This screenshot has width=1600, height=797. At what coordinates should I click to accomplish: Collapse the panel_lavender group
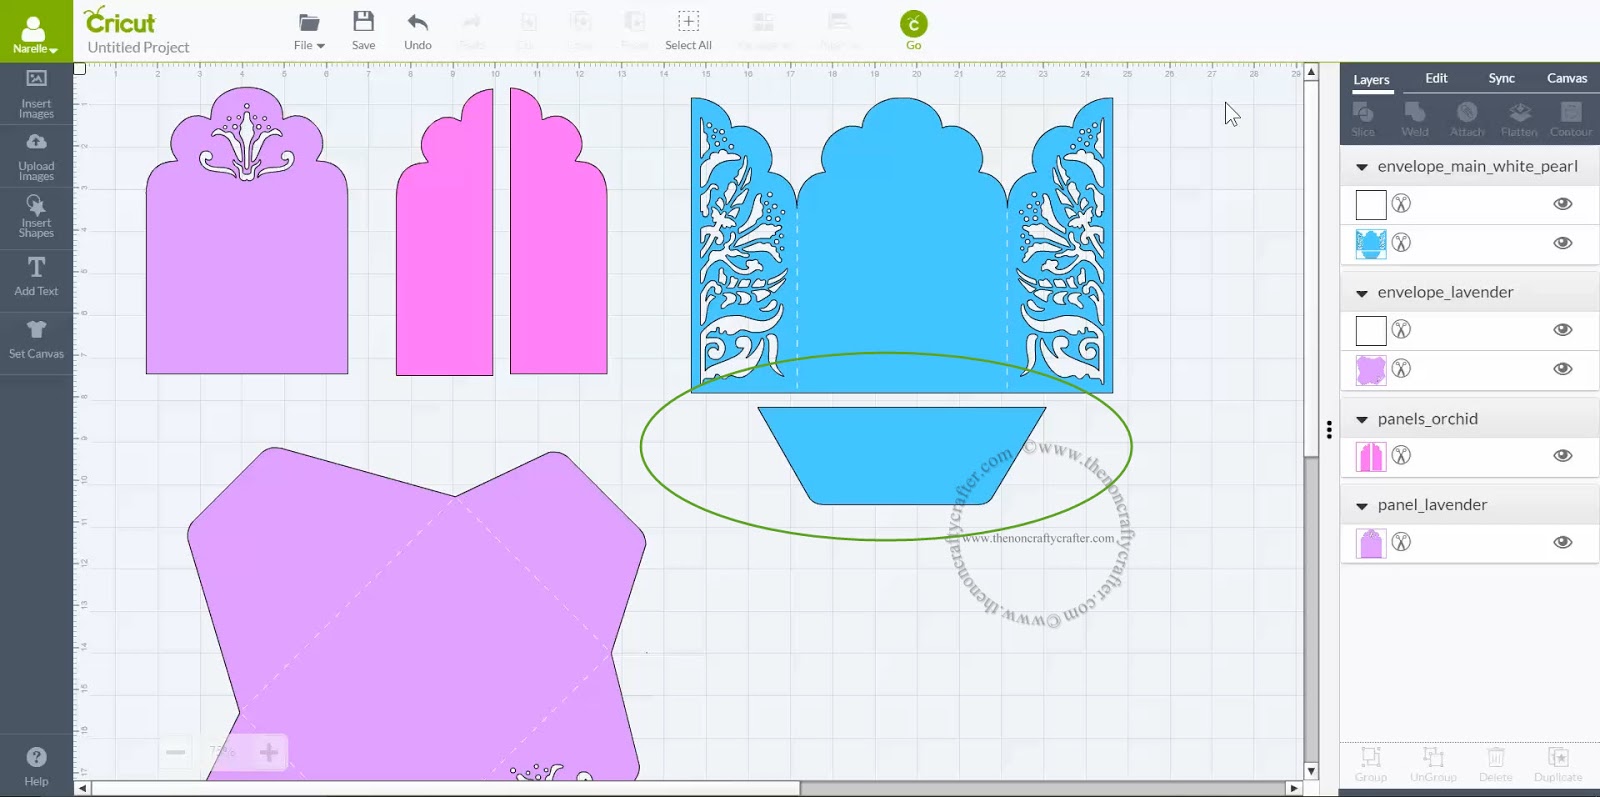point(1361,506)
